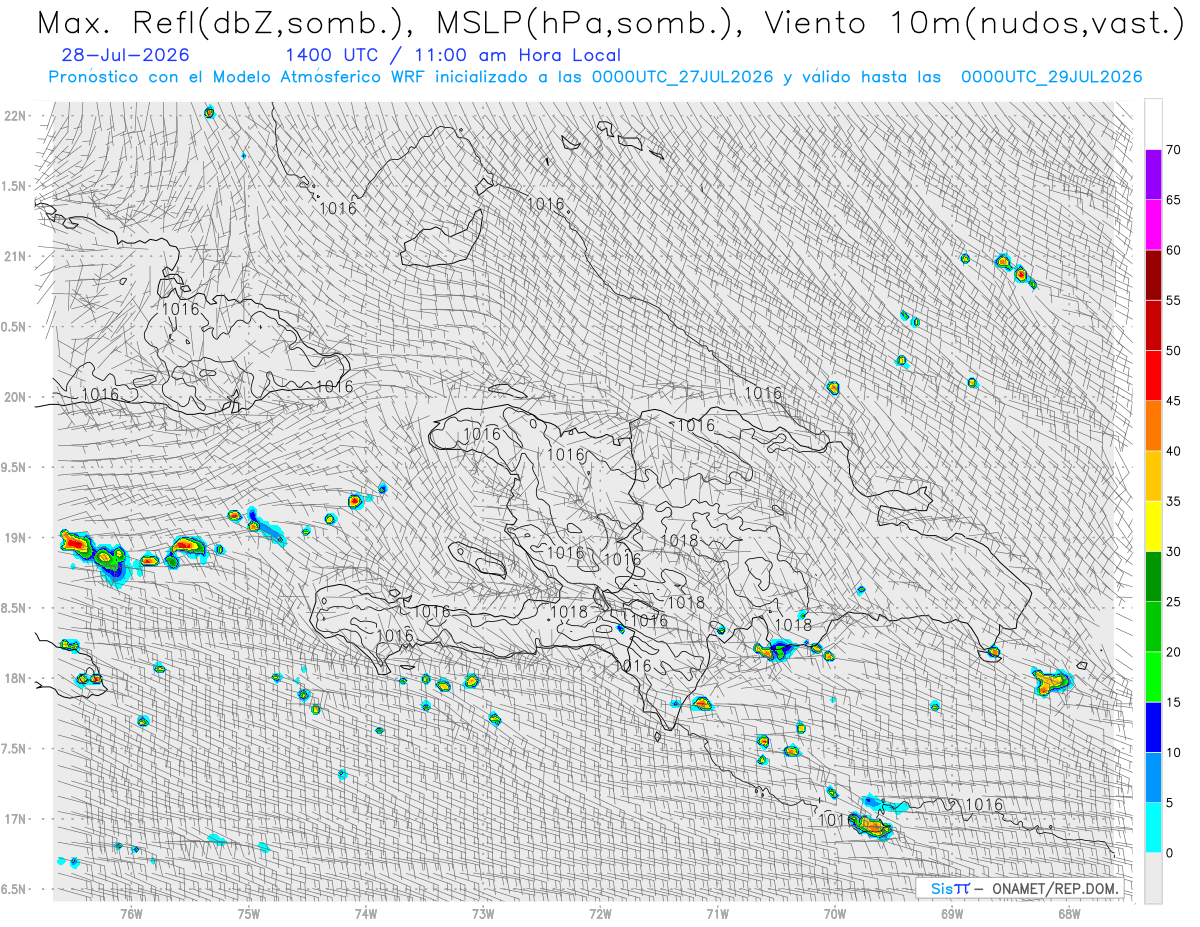The width and height of the screenshot is (1200, 927).
Task: Pick the yellow 30–35 dBZ colorbar segment
Action: pos(1153,526)
